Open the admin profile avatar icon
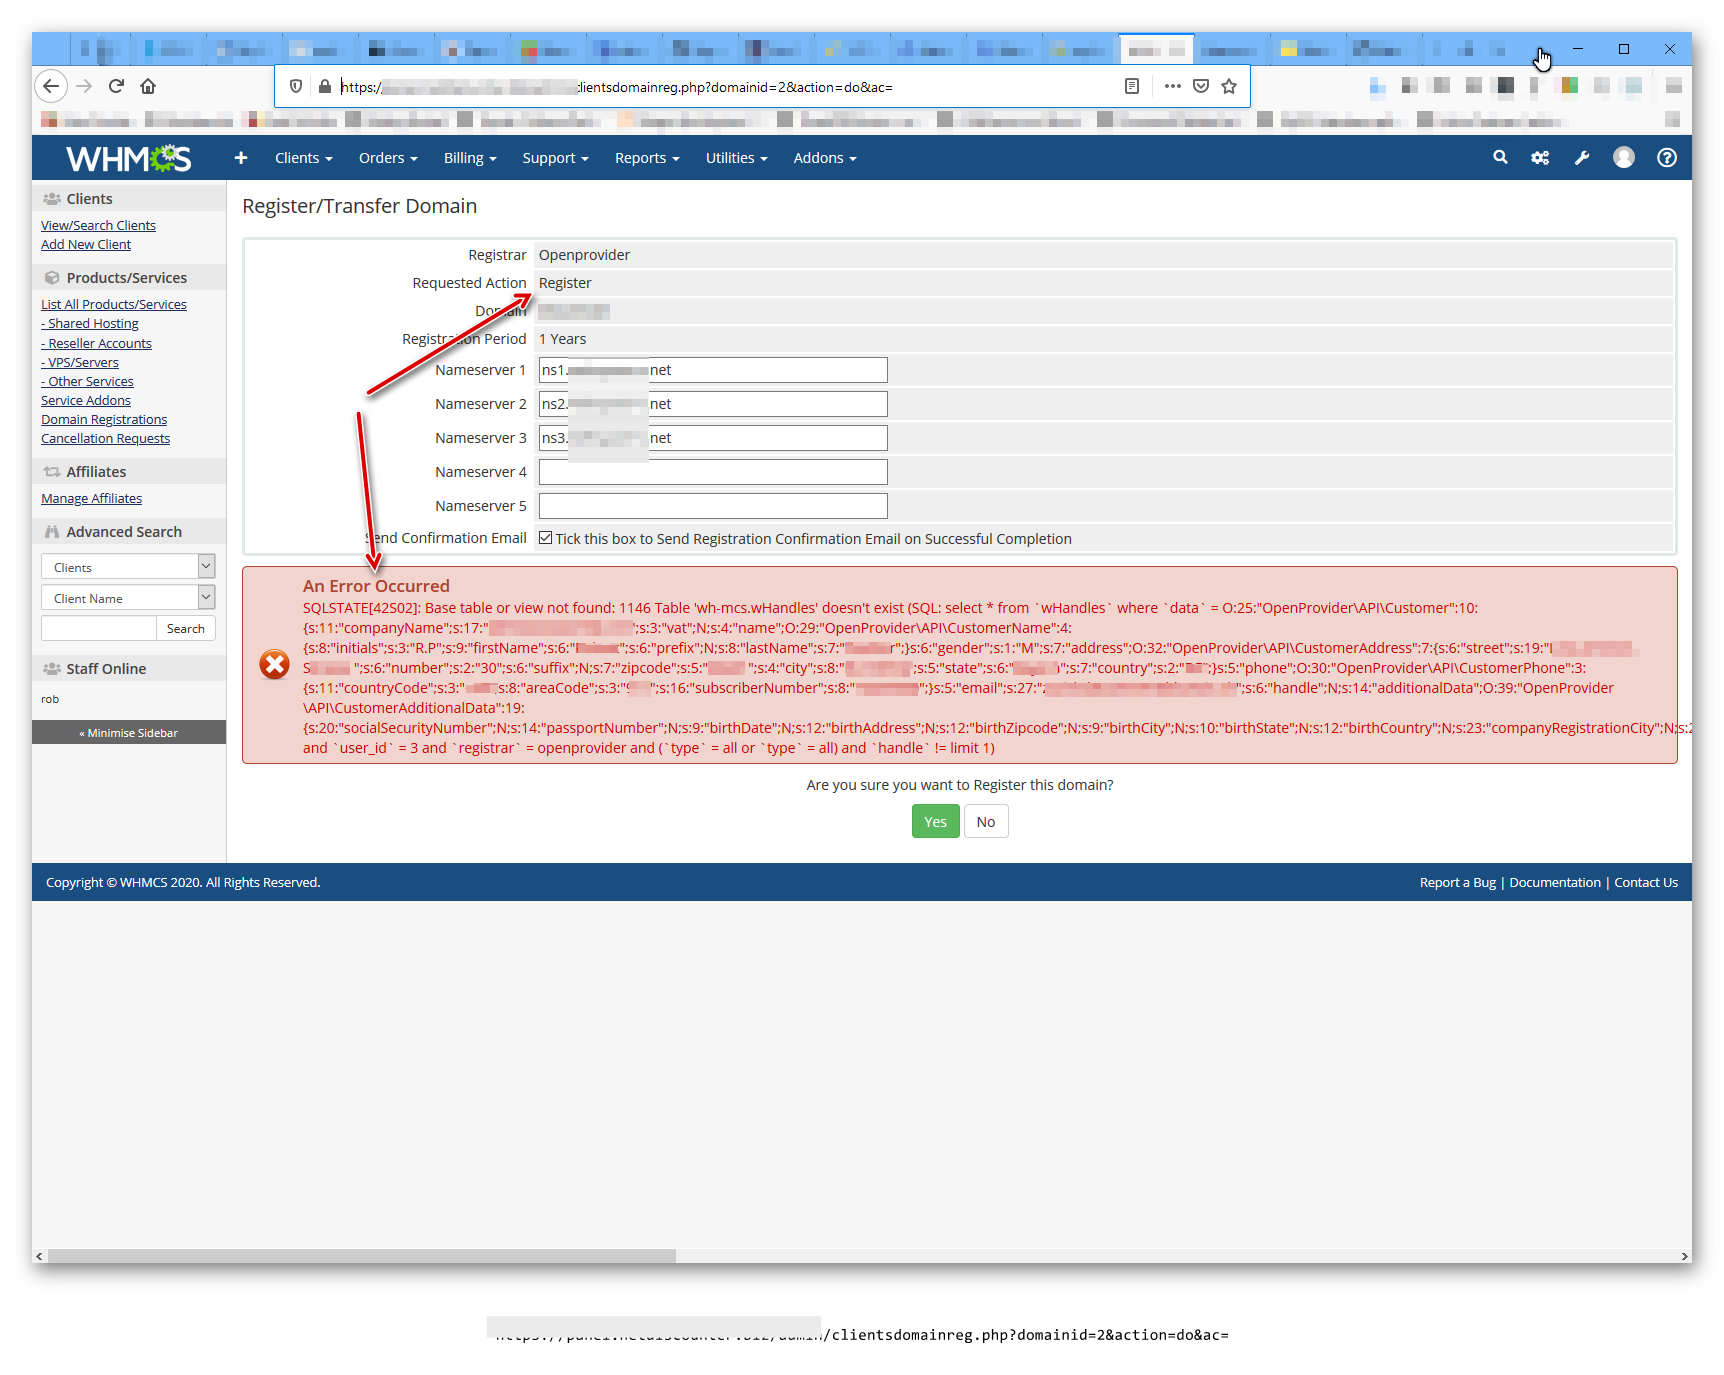Screen dimensions: 1724x1375 pyautogui.click(x=1624, y=157)
